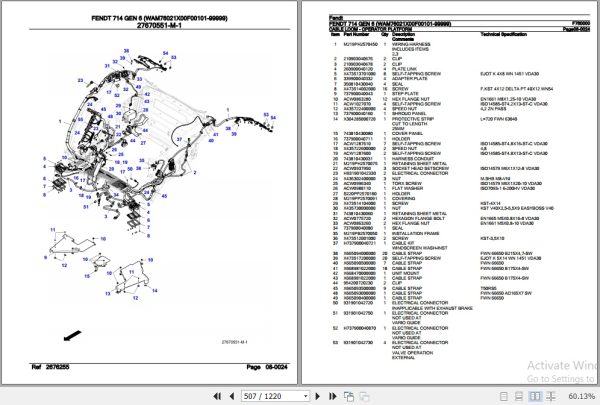Switch to continuous scrolling page view

click(519, 397)
